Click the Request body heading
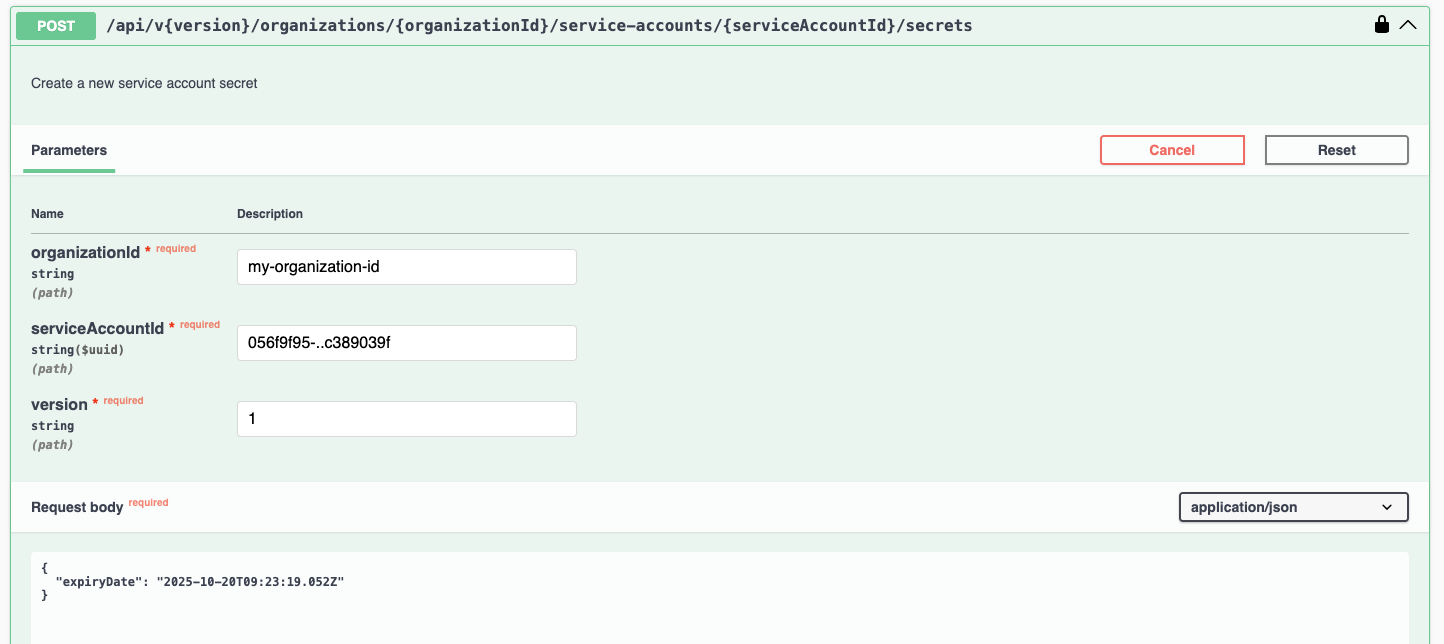1444x644 pixels. pyautogui.click(x=77, y=507)
